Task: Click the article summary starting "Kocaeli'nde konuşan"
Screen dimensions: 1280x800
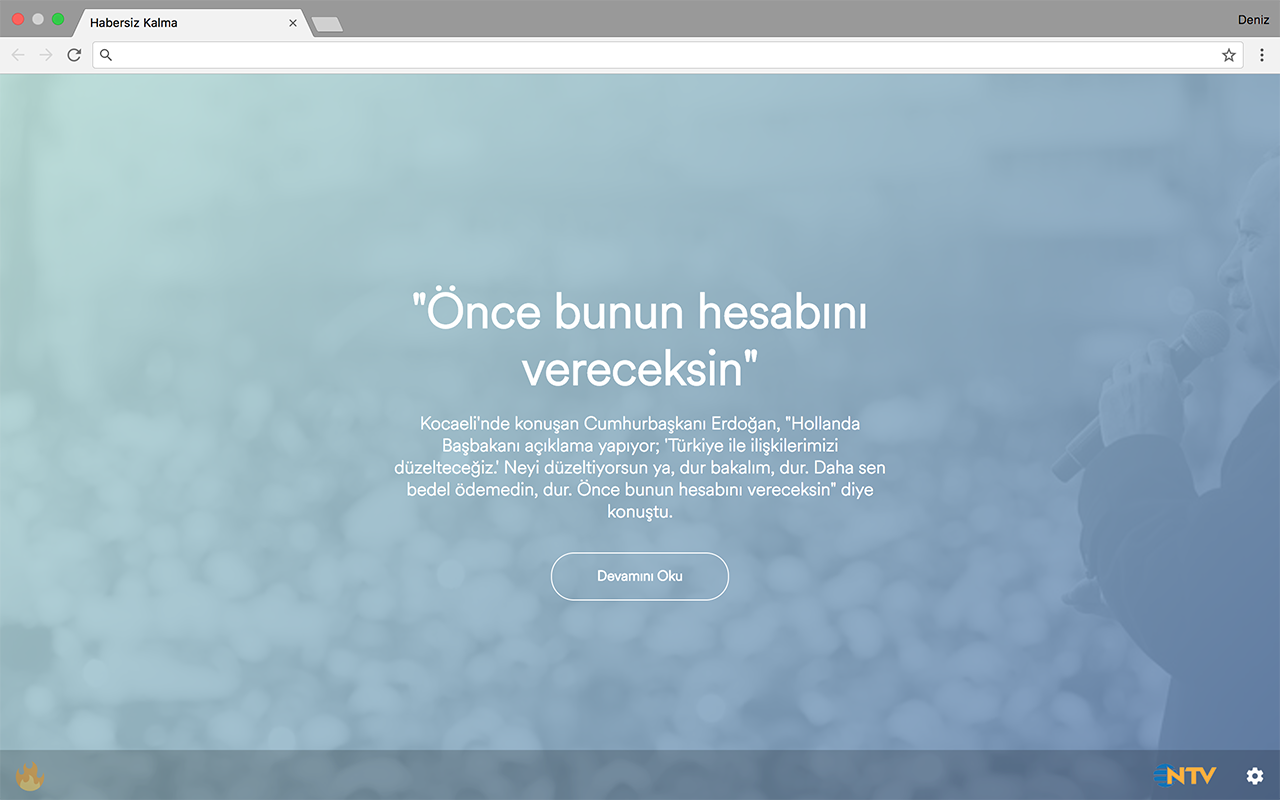Action: click(640, 467)
